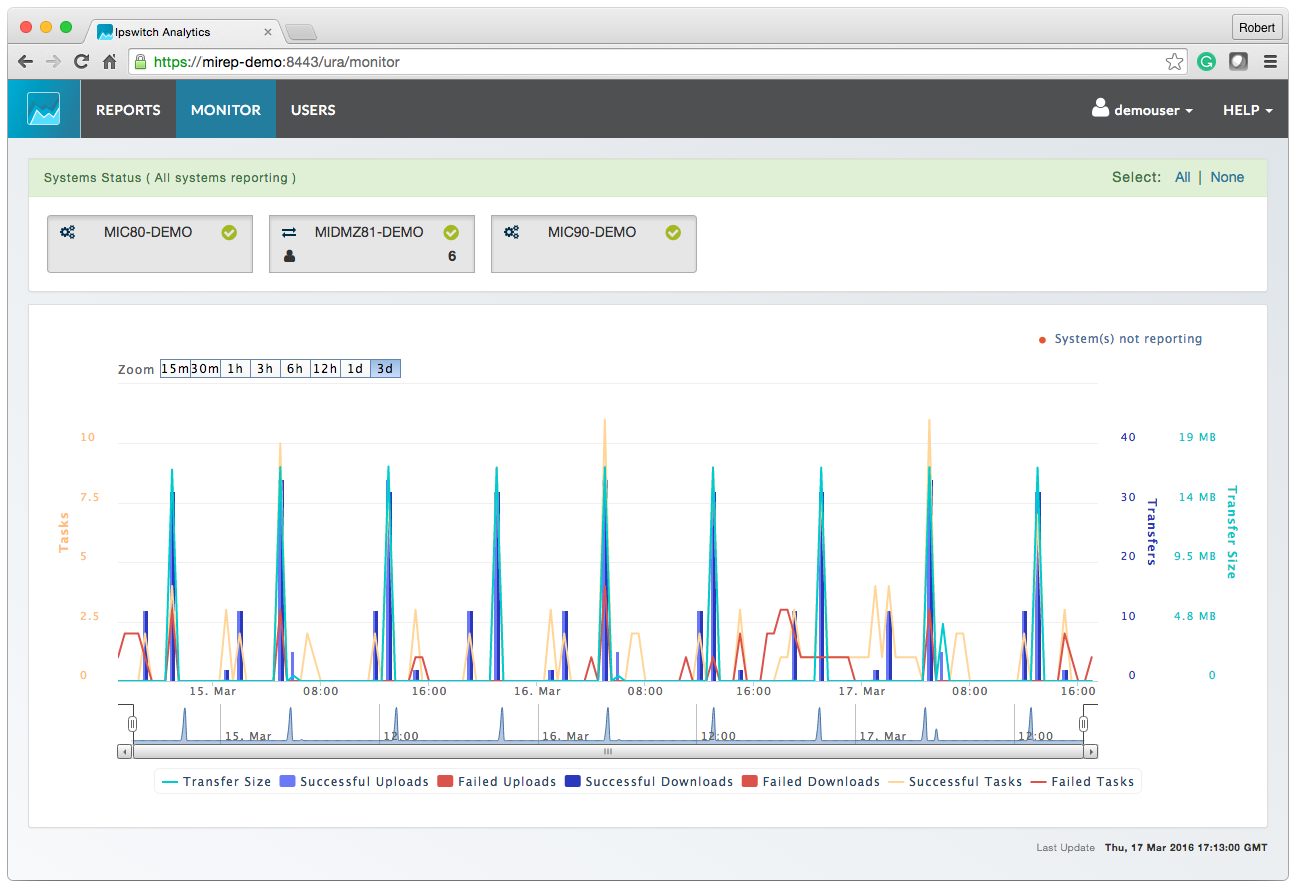1297x891 pixels.
Task: Click the MIC80-DEMO gears icon
Action: pyautogui.click(x=67, y=232)
